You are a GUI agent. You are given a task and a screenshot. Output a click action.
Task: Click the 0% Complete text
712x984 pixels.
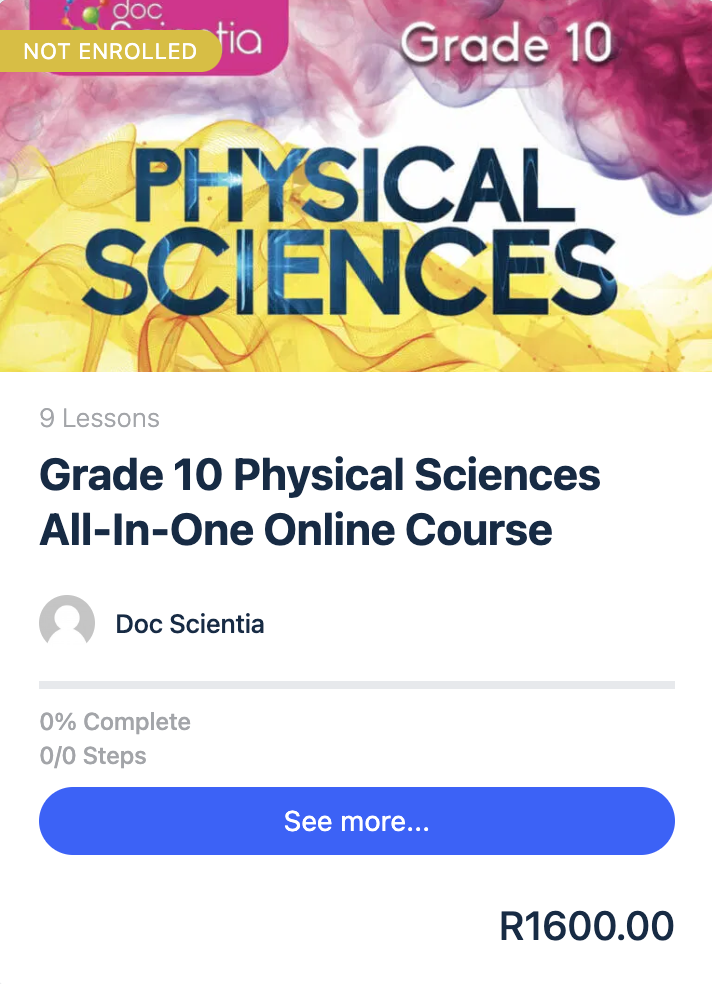tap(115, 721)
